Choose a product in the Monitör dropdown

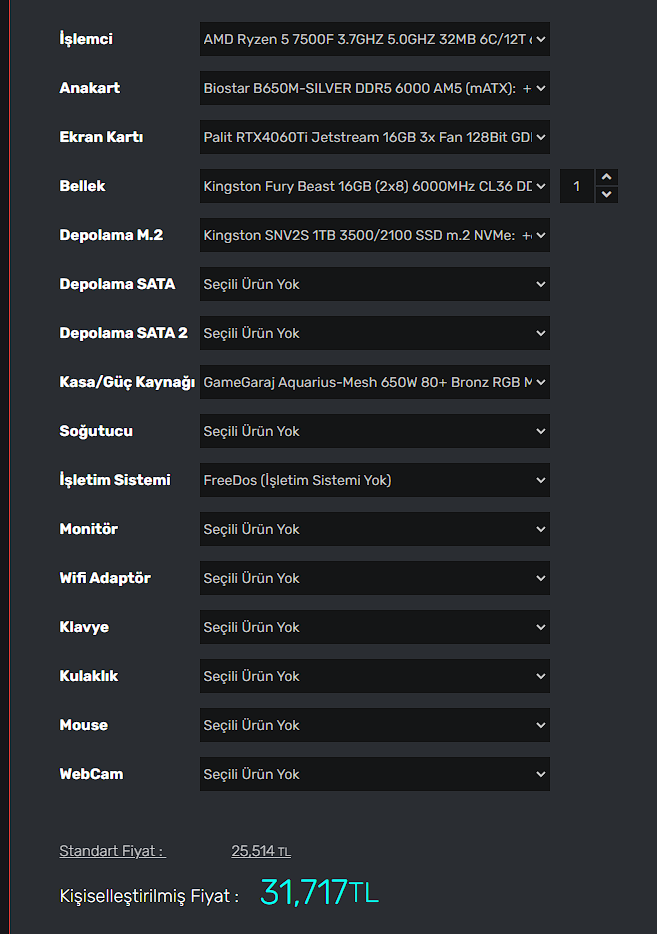[374, 529]
